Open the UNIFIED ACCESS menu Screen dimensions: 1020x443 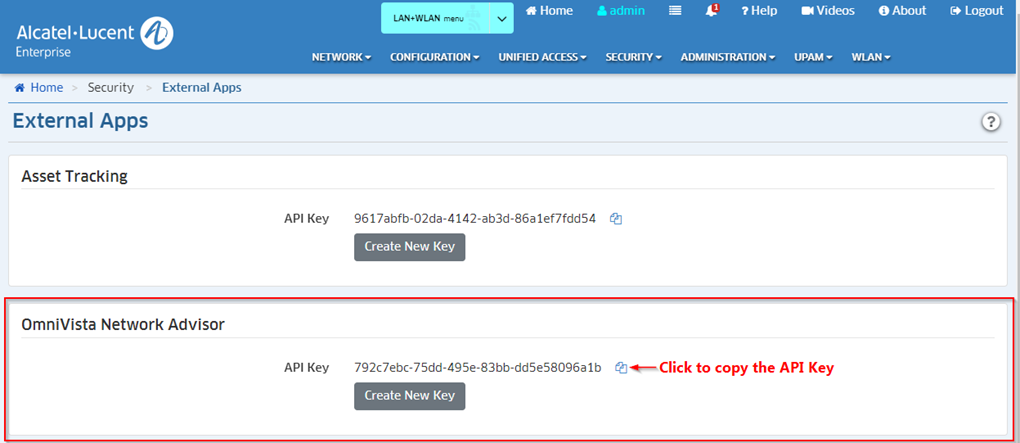coord(542,57)
